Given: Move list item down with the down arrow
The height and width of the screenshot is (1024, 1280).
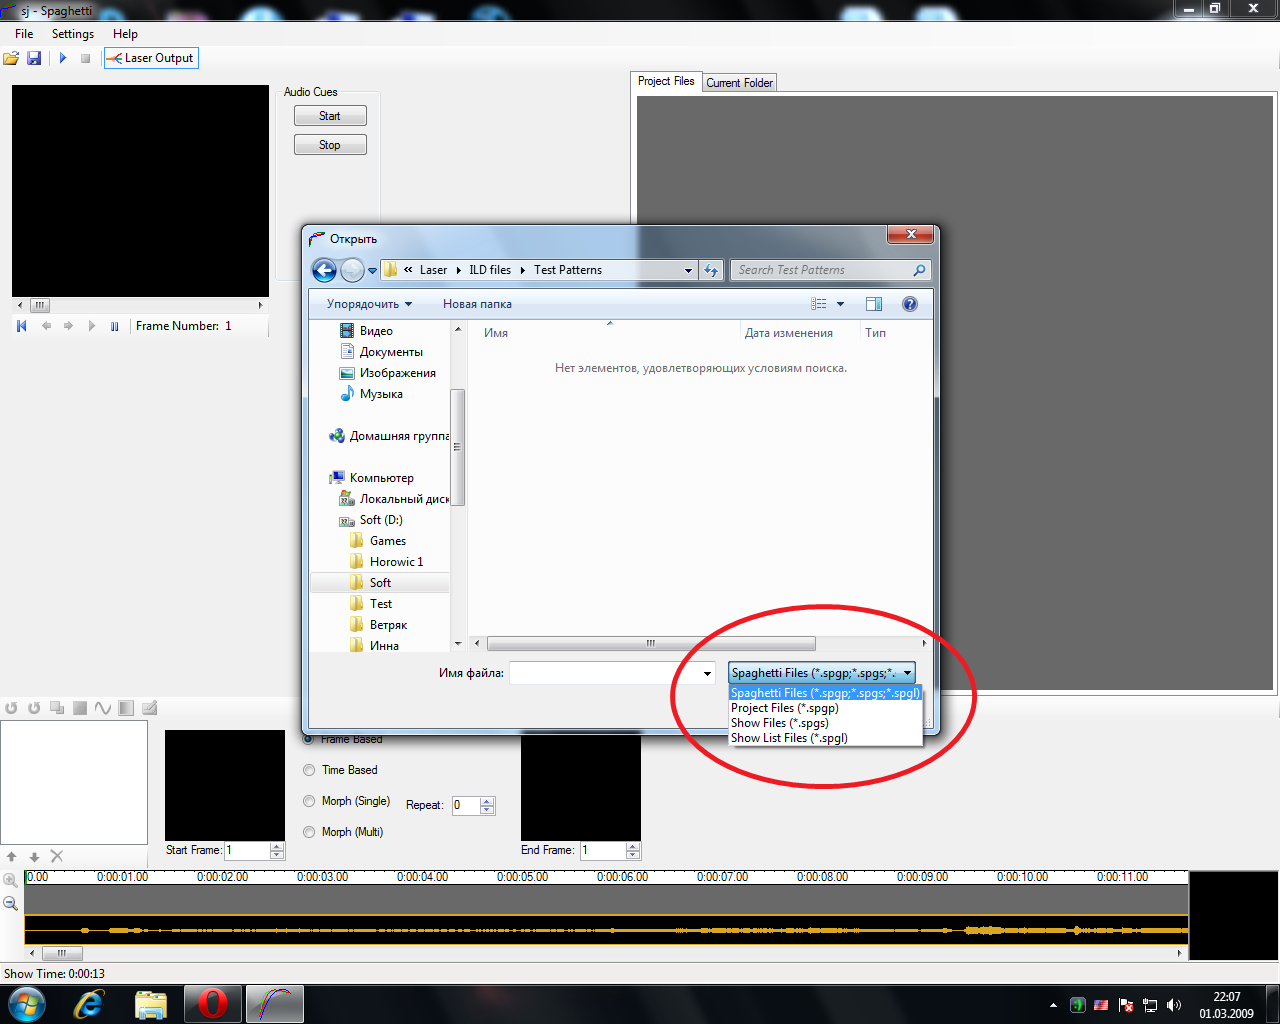Looking at the screenshot, I should [34, 857].
